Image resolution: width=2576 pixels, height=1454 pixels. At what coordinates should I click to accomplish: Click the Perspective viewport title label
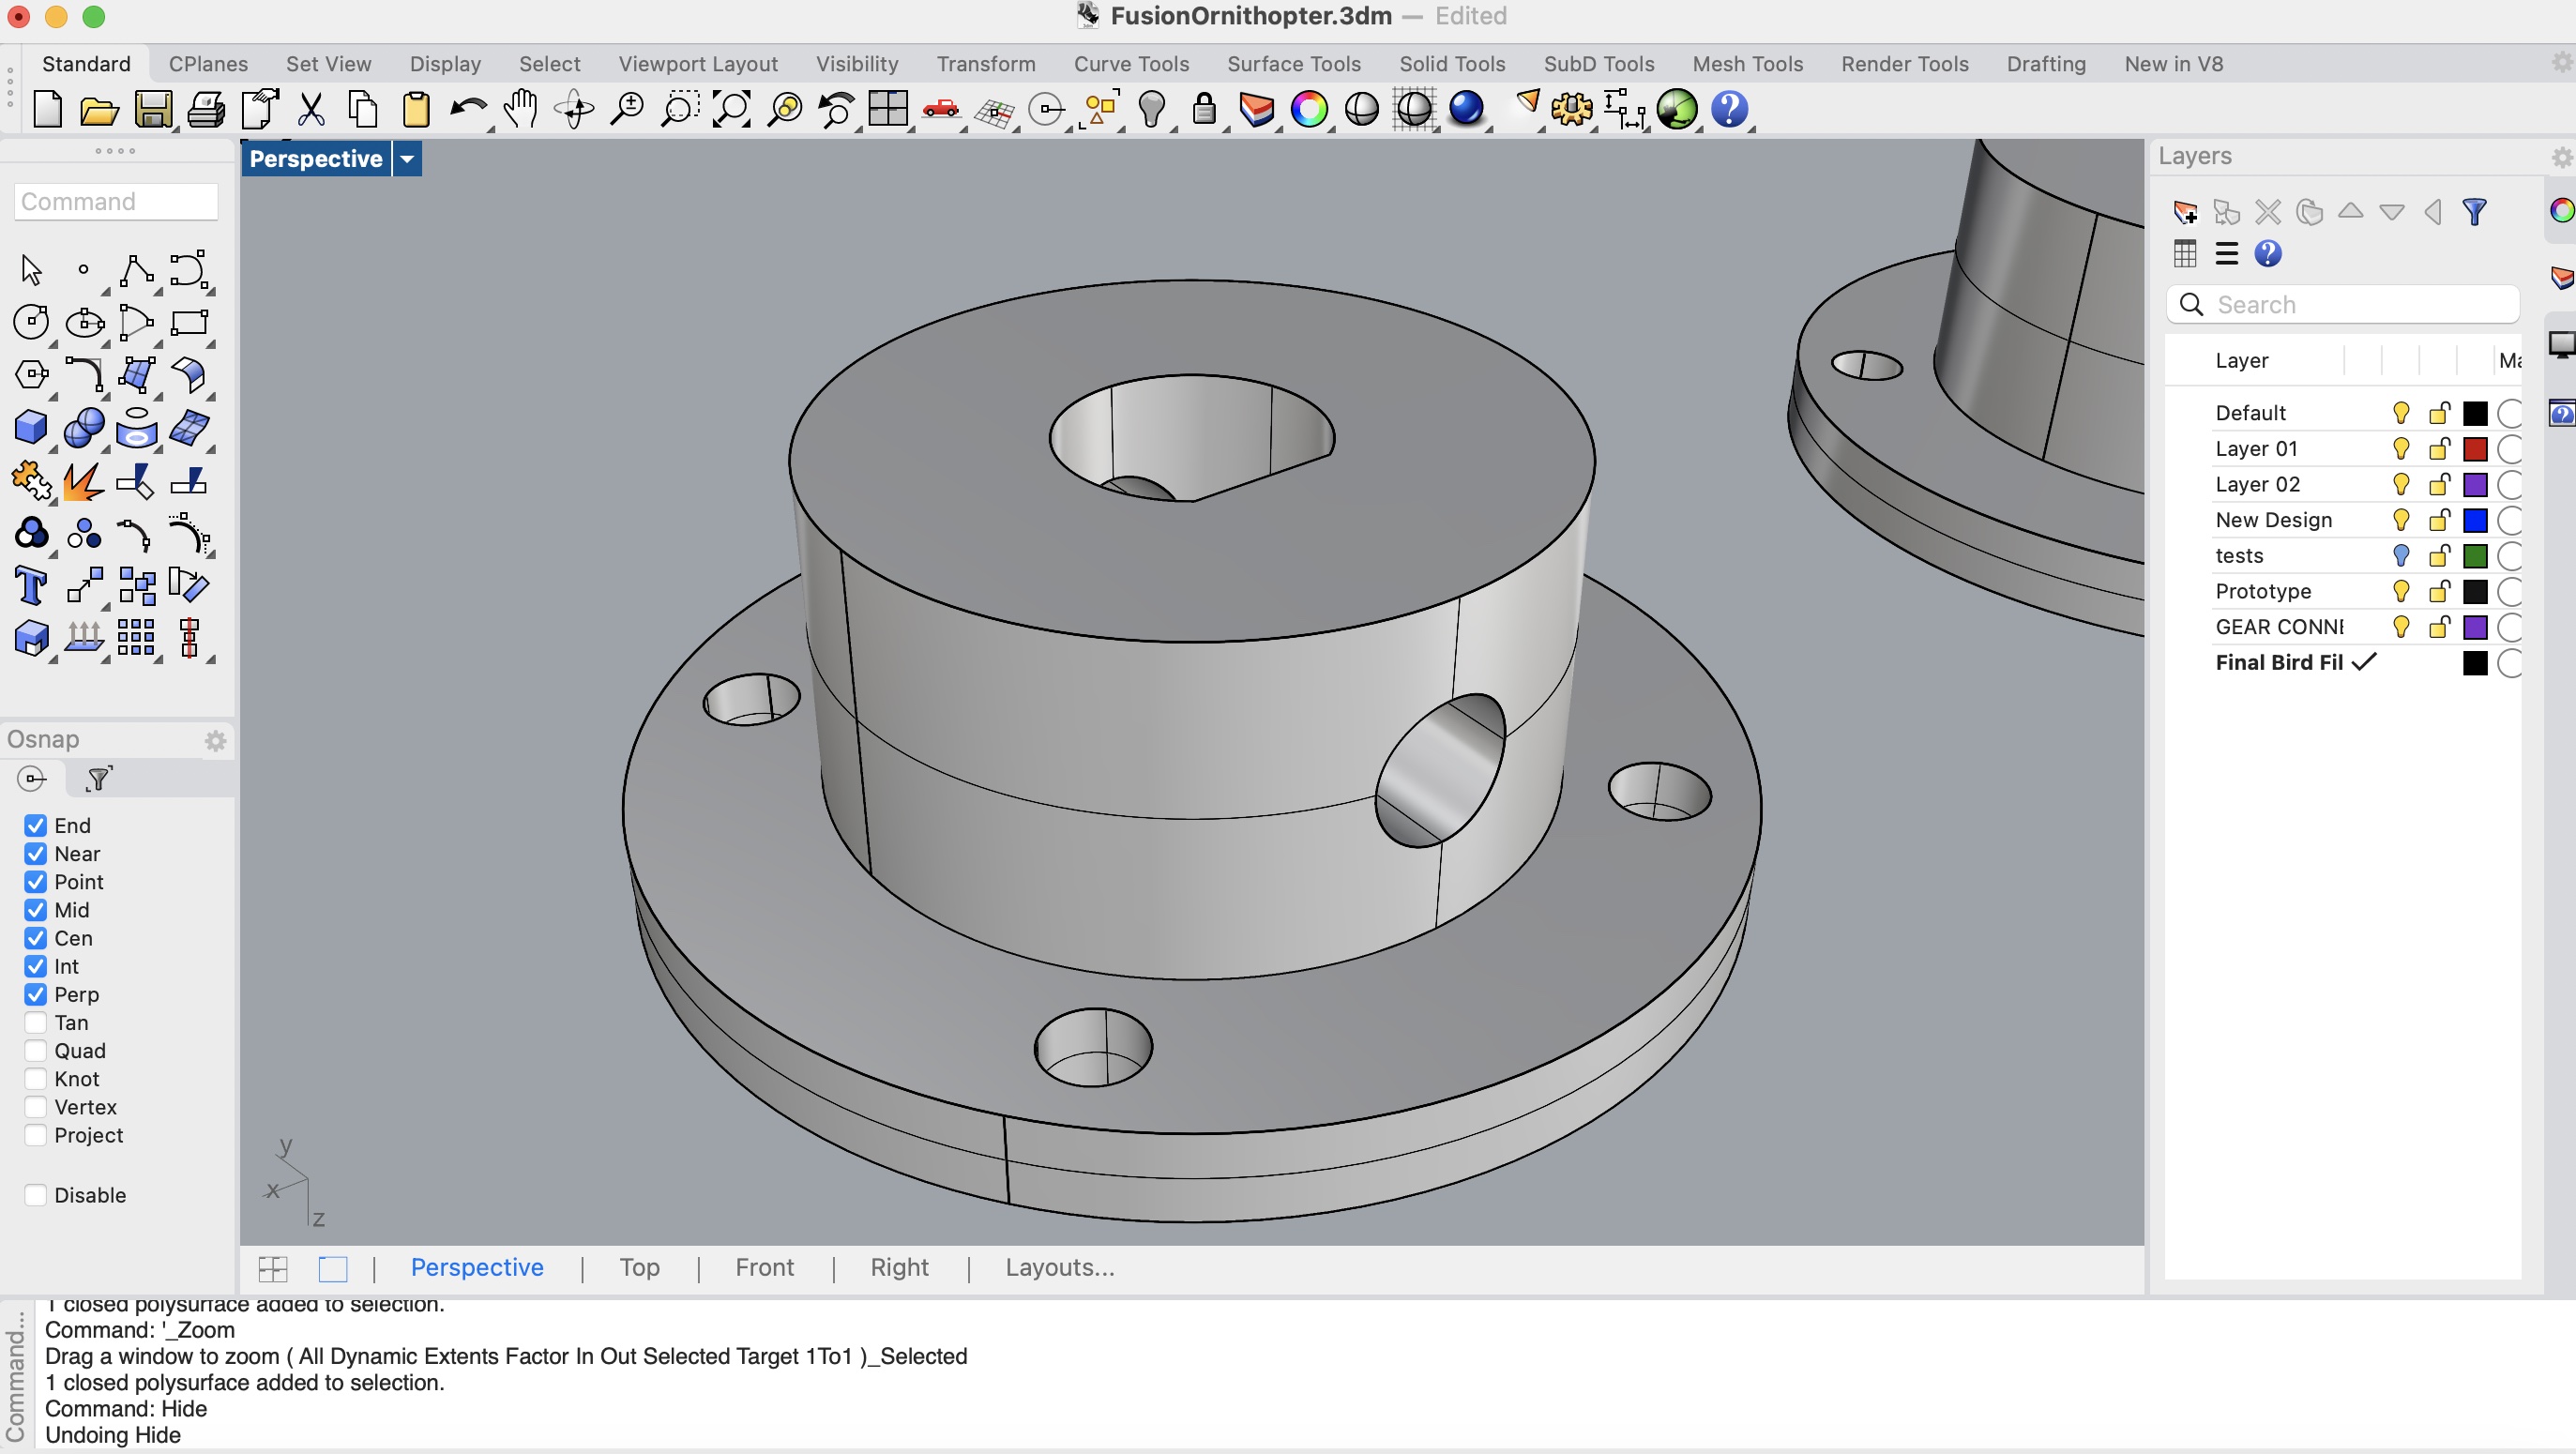tap(316, 159)
